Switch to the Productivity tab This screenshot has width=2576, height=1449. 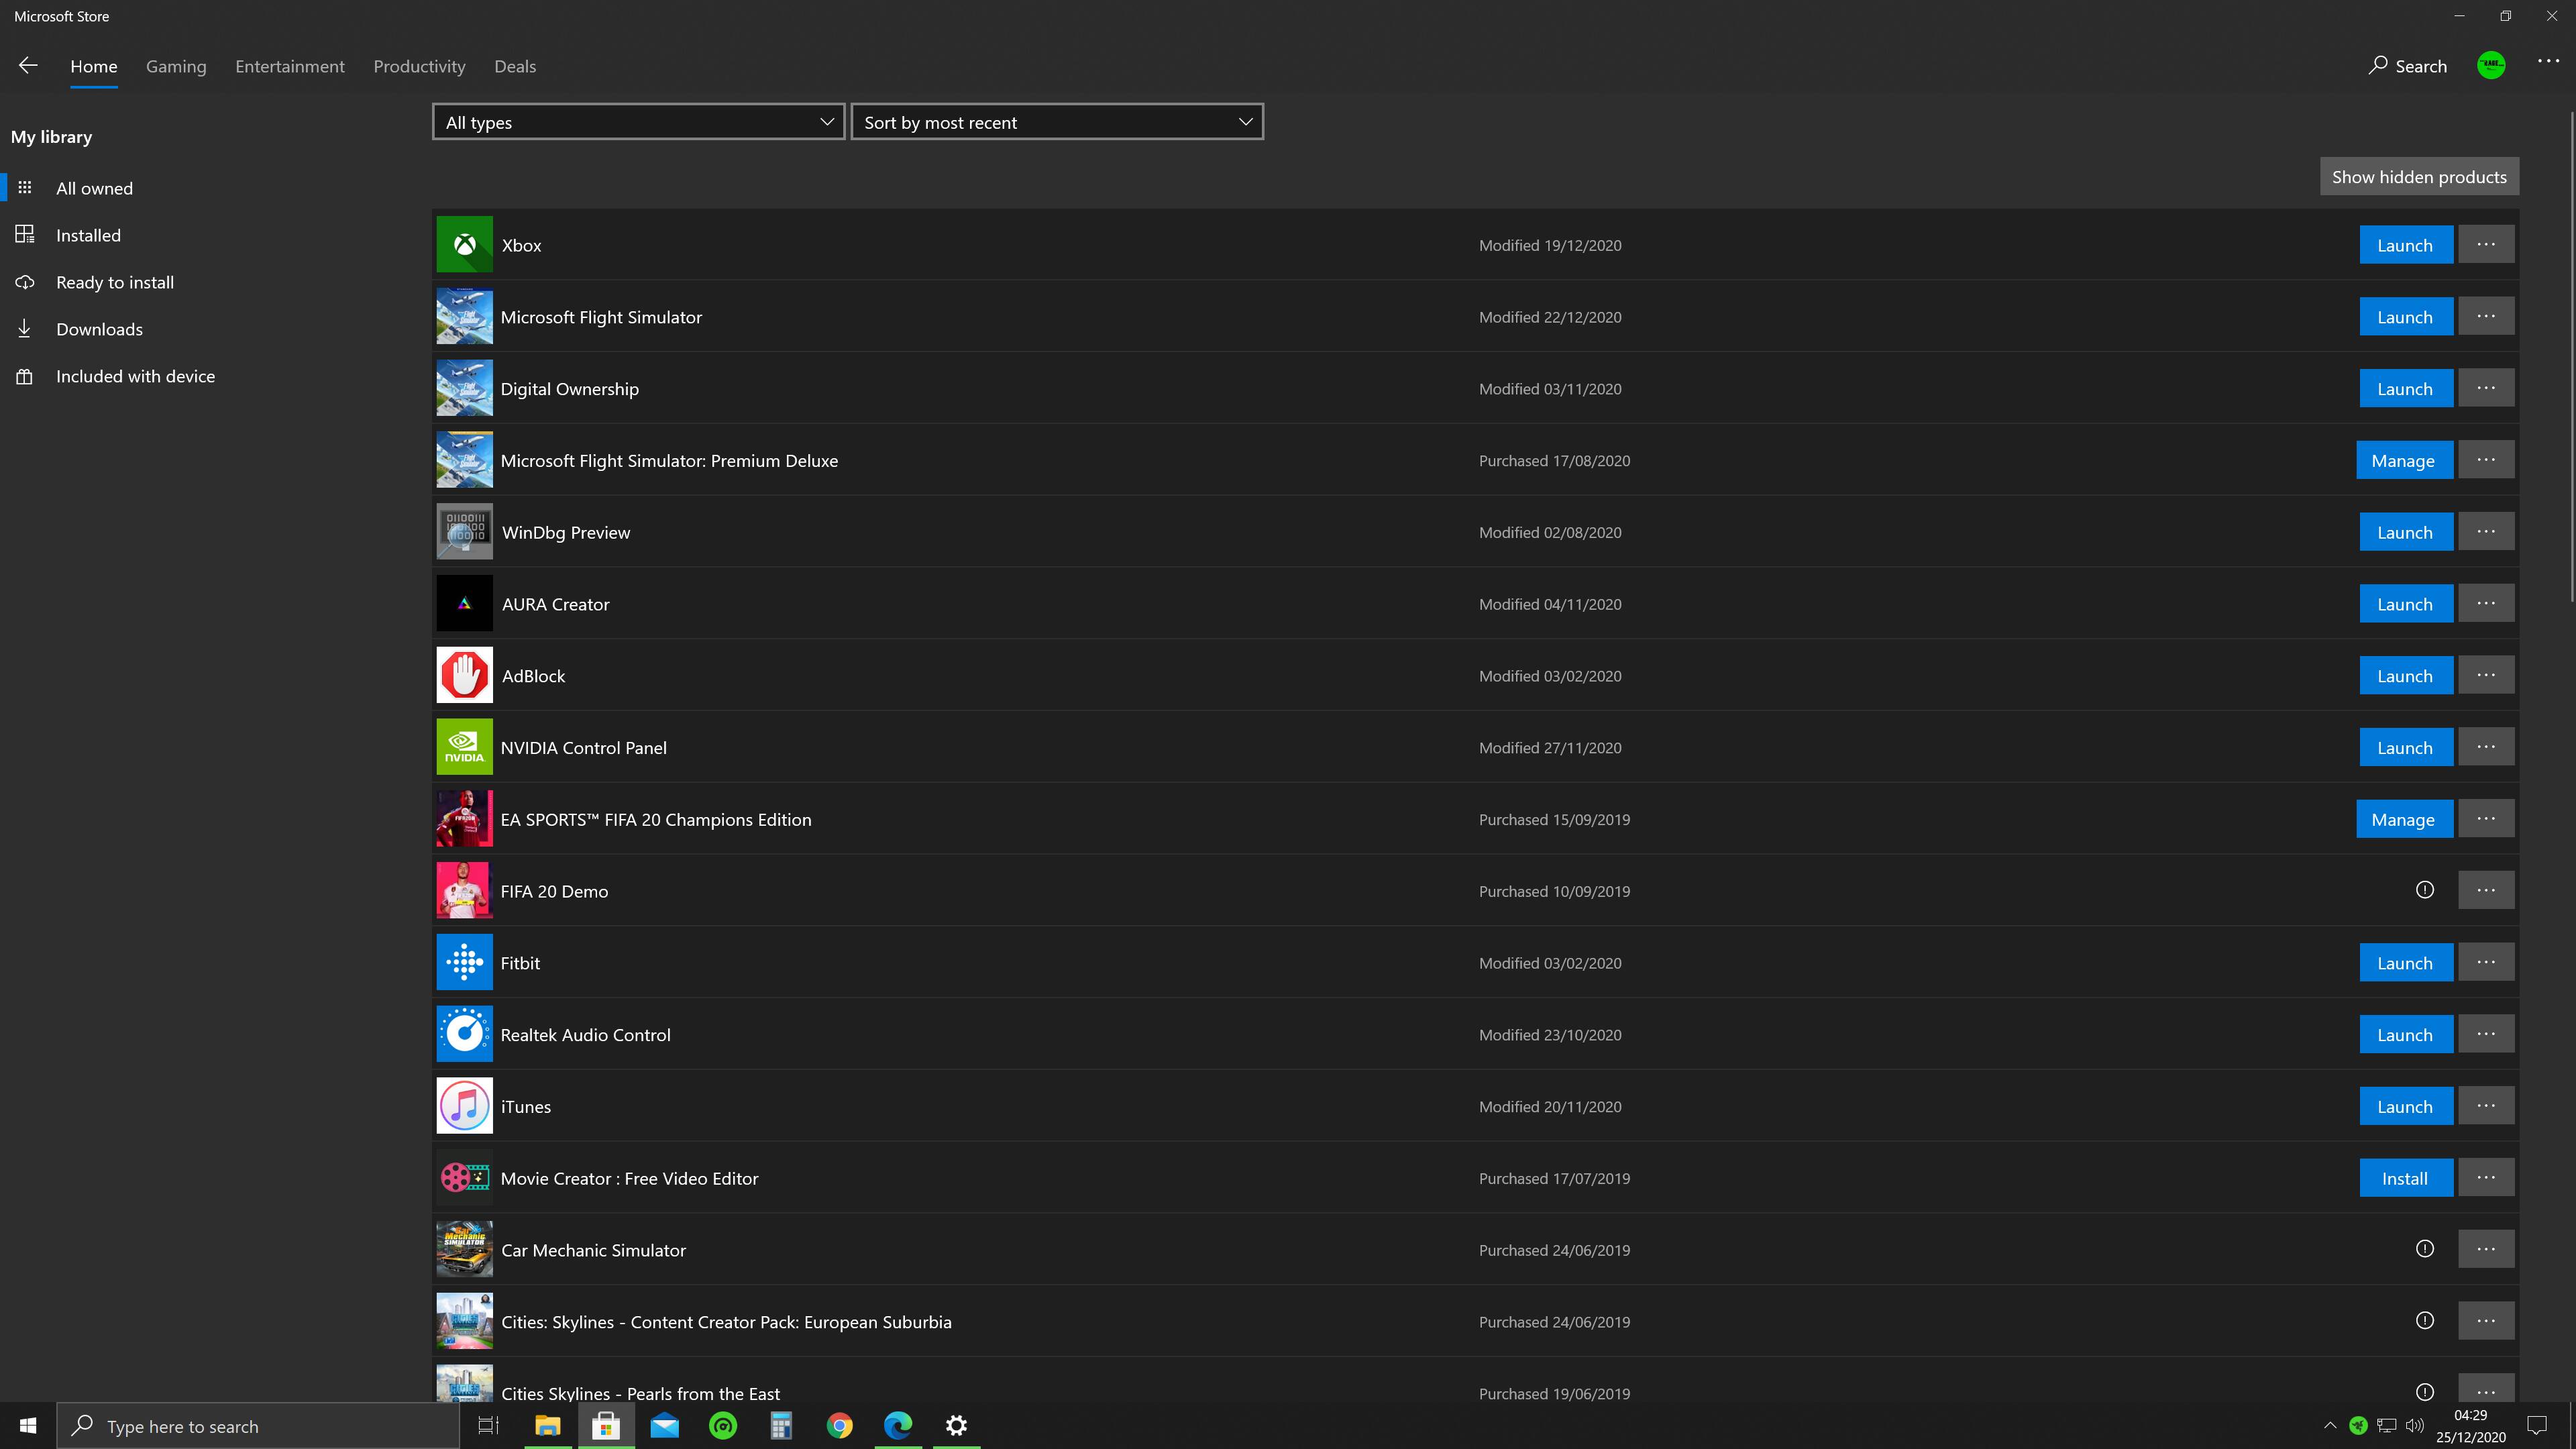tap(419, 66)
